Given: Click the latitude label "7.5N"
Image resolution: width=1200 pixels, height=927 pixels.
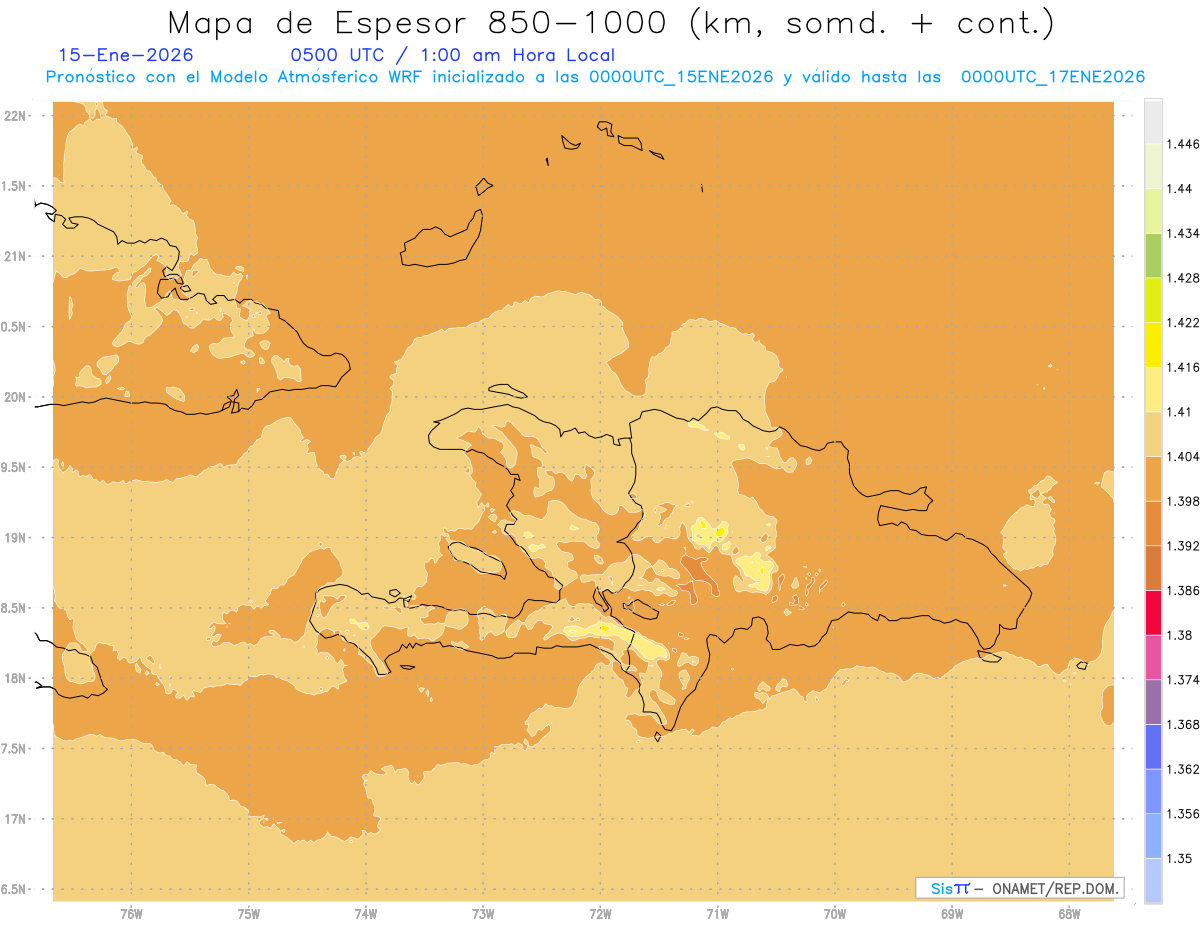Looking at the screenshot, I should tap(15, 749).
